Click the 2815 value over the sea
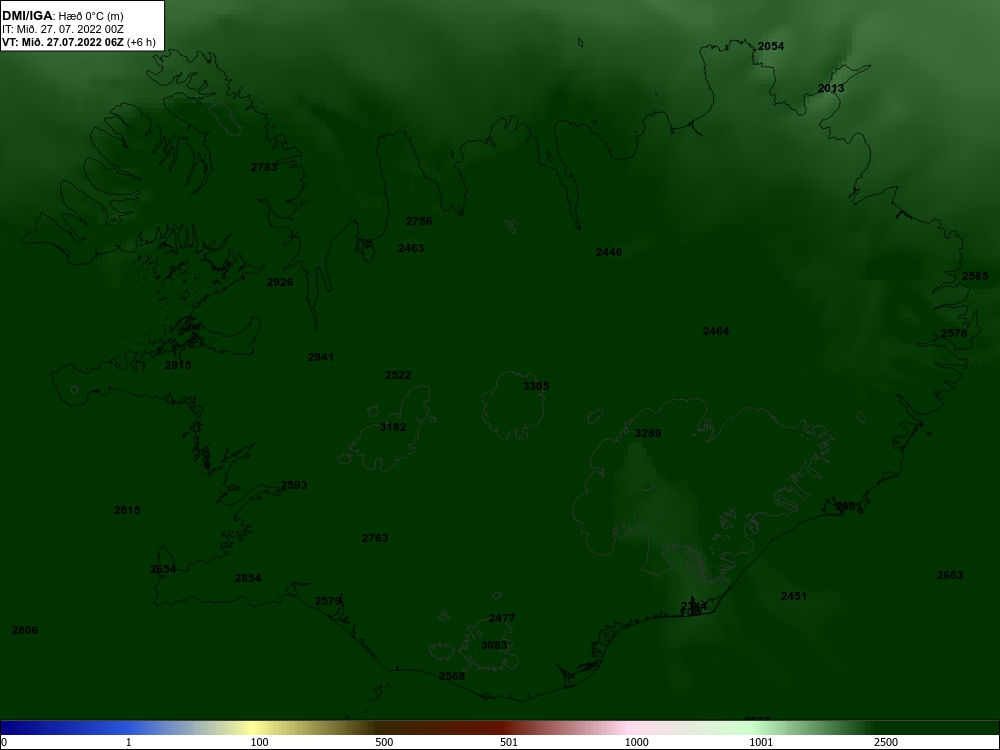The width and height of the screenshot is (1000, 750). point(127,510)
